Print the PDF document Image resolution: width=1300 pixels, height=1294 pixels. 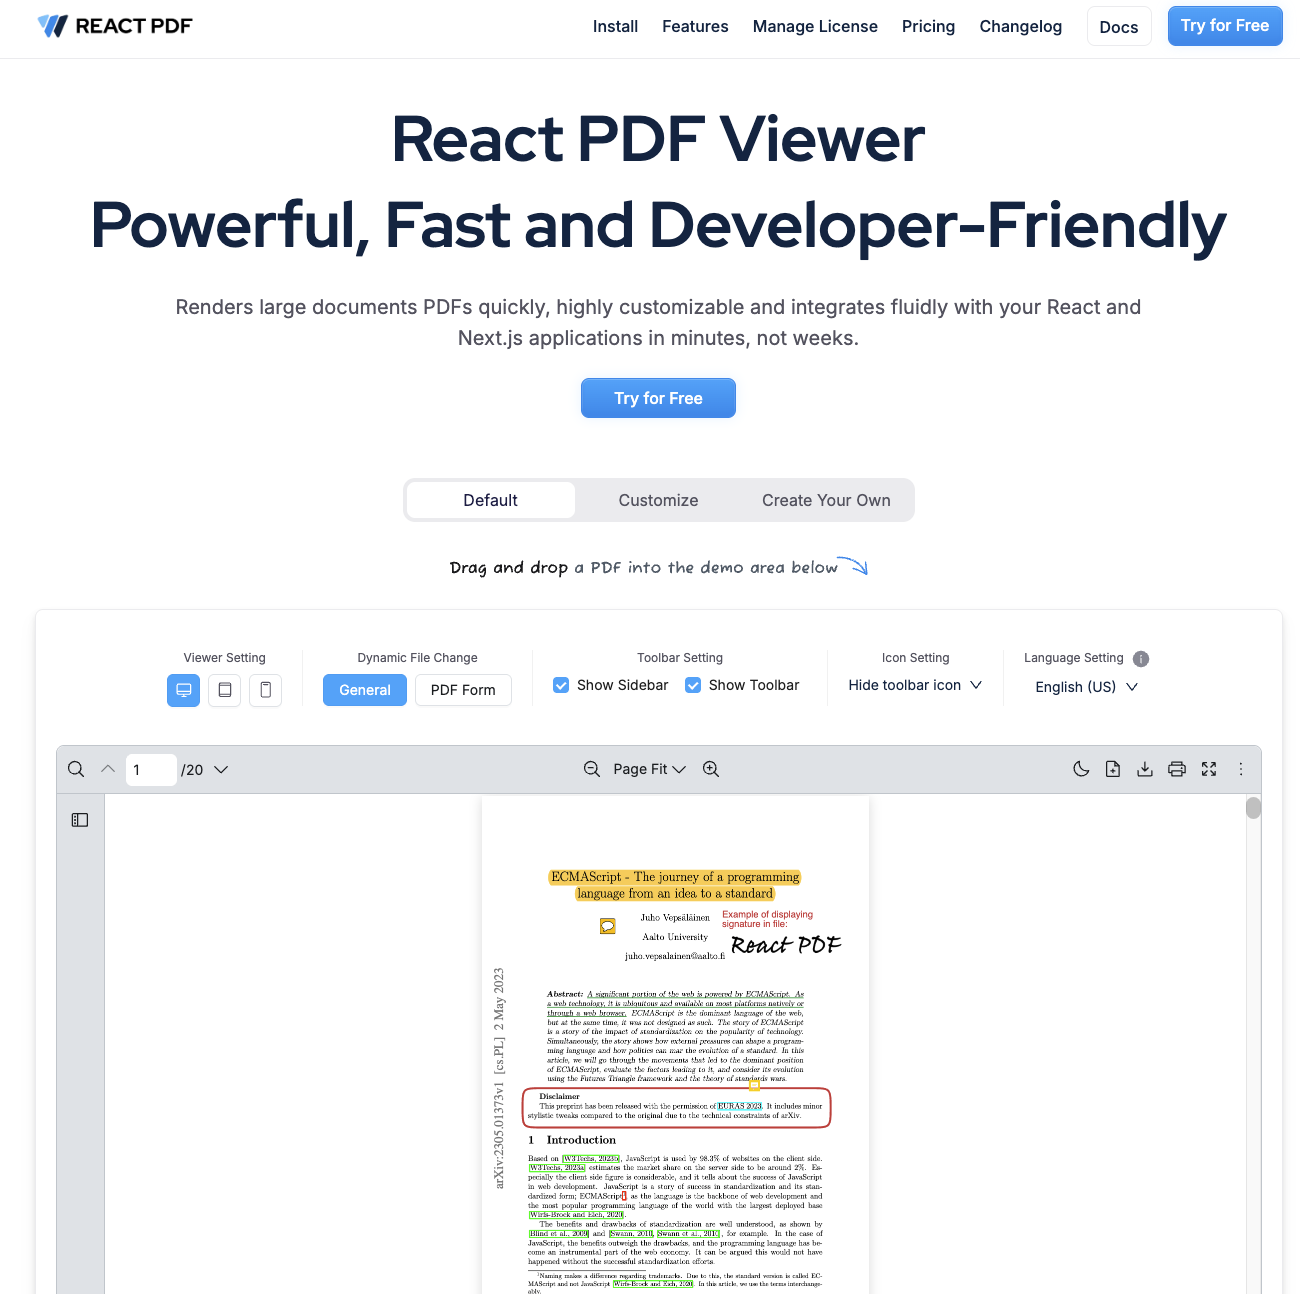point(1177,769)
